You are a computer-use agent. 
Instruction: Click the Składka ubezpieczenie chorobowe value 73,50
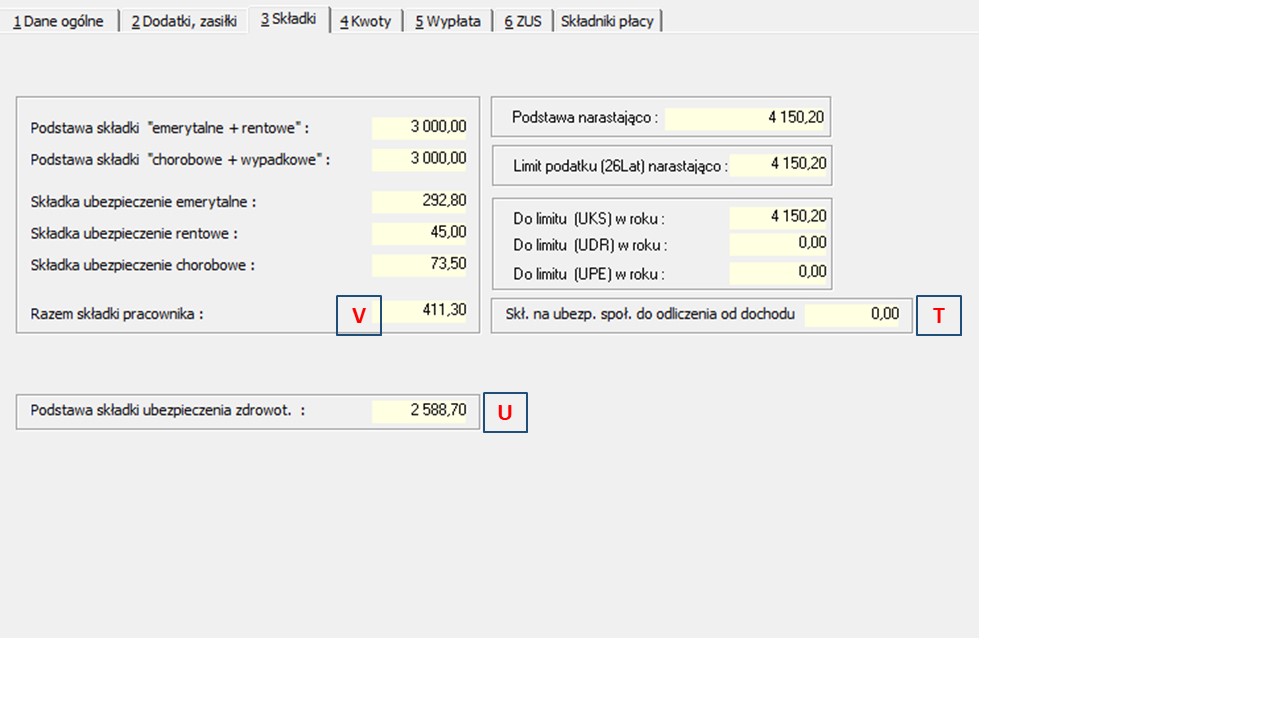pyautogui.click(x=420, y=265)
